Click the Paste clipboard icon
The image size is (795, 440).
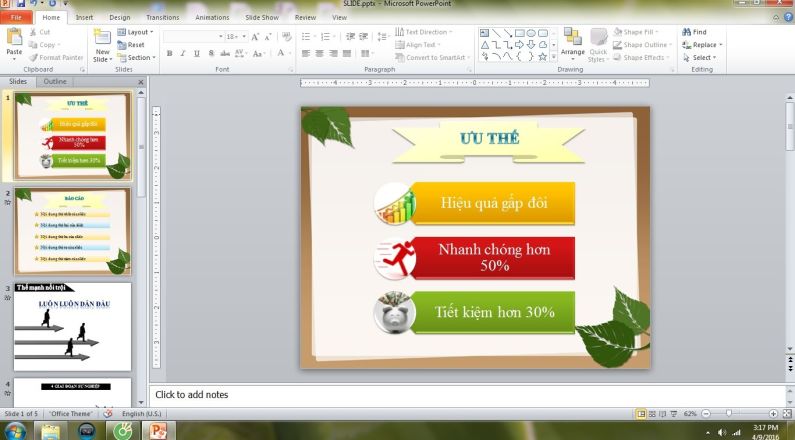(x=14, y=37)
